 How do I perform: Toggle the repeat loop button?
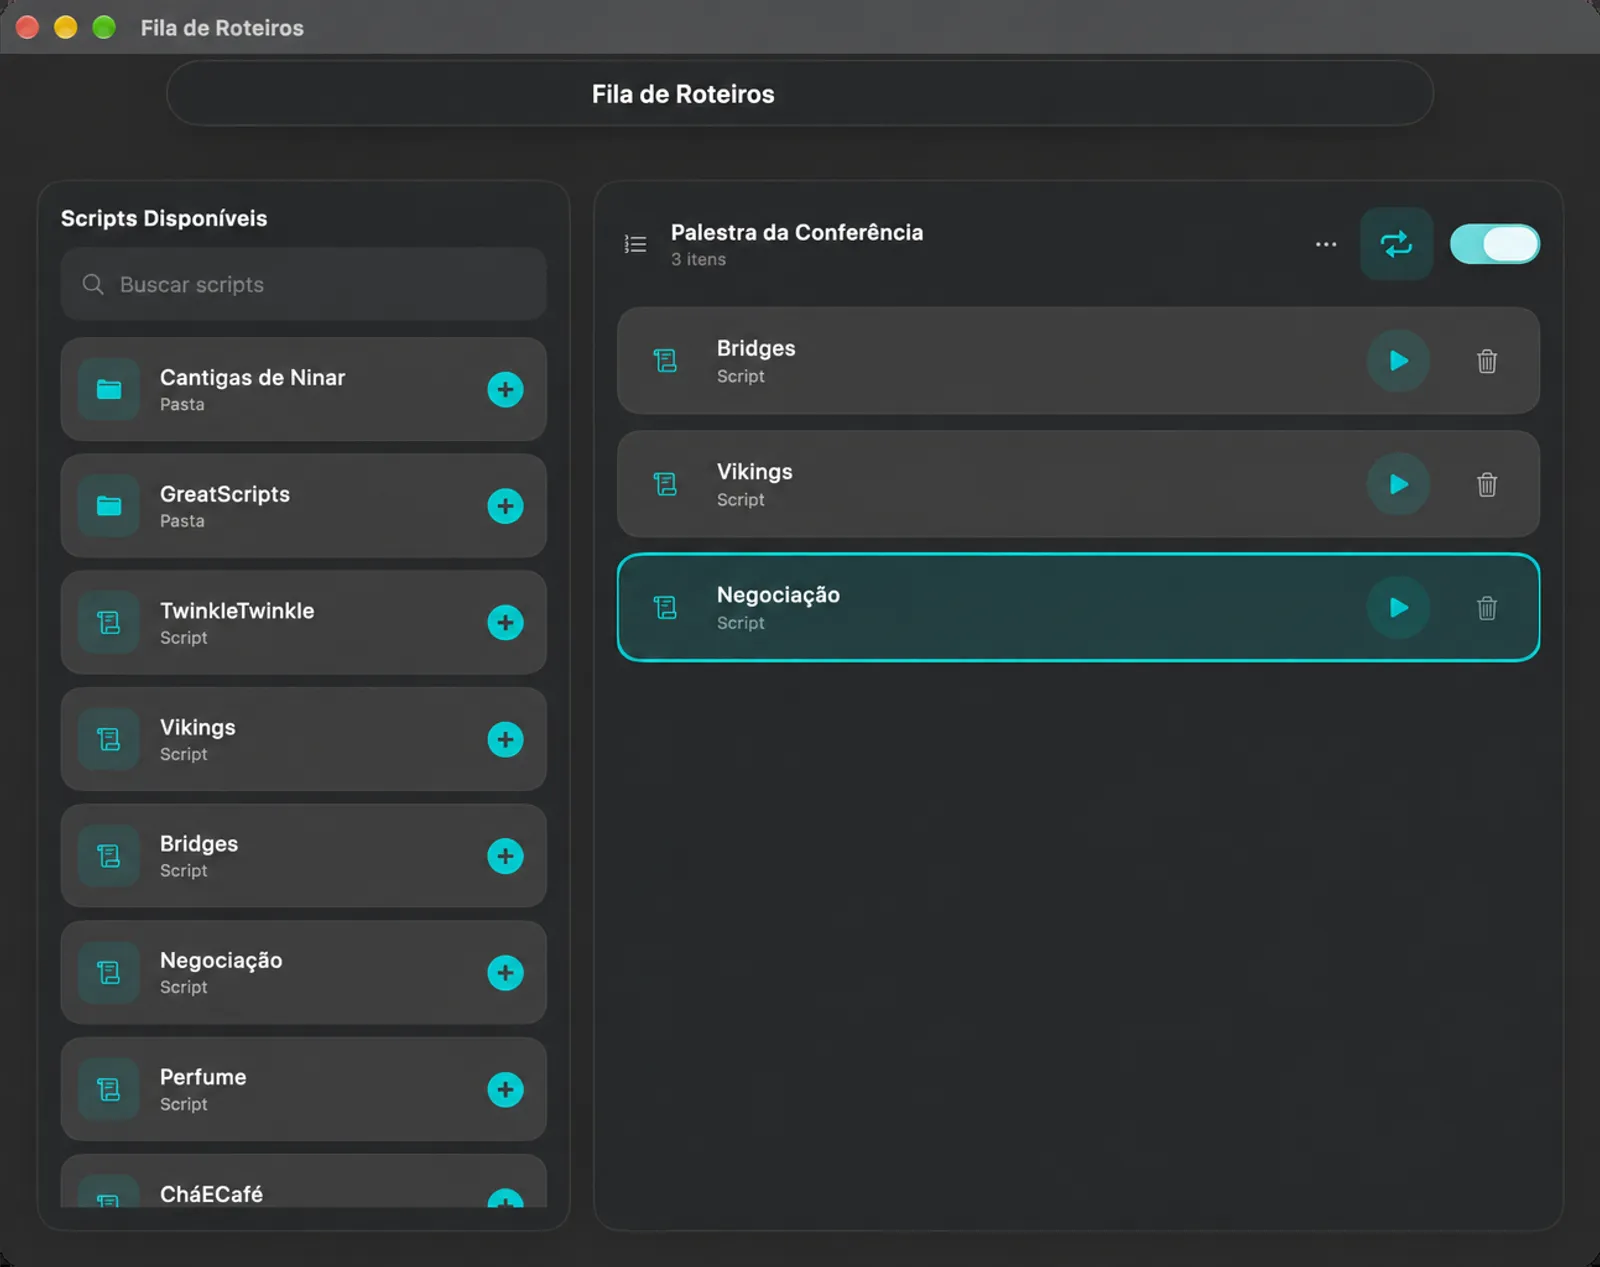click(1396, 244)
